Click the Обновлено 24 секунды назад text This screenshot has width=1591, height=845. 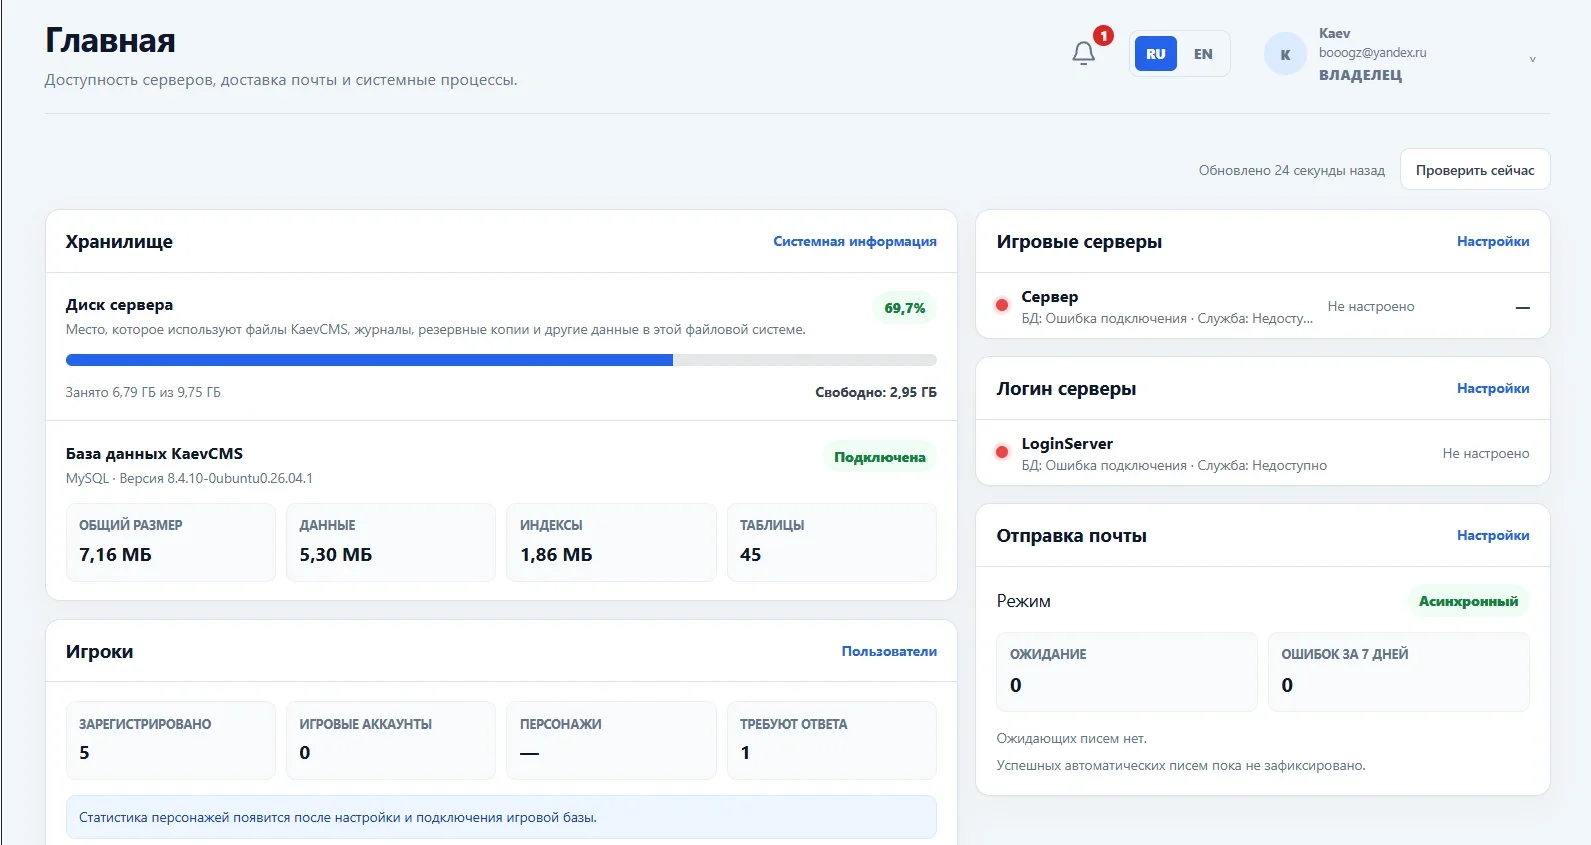1292,170
